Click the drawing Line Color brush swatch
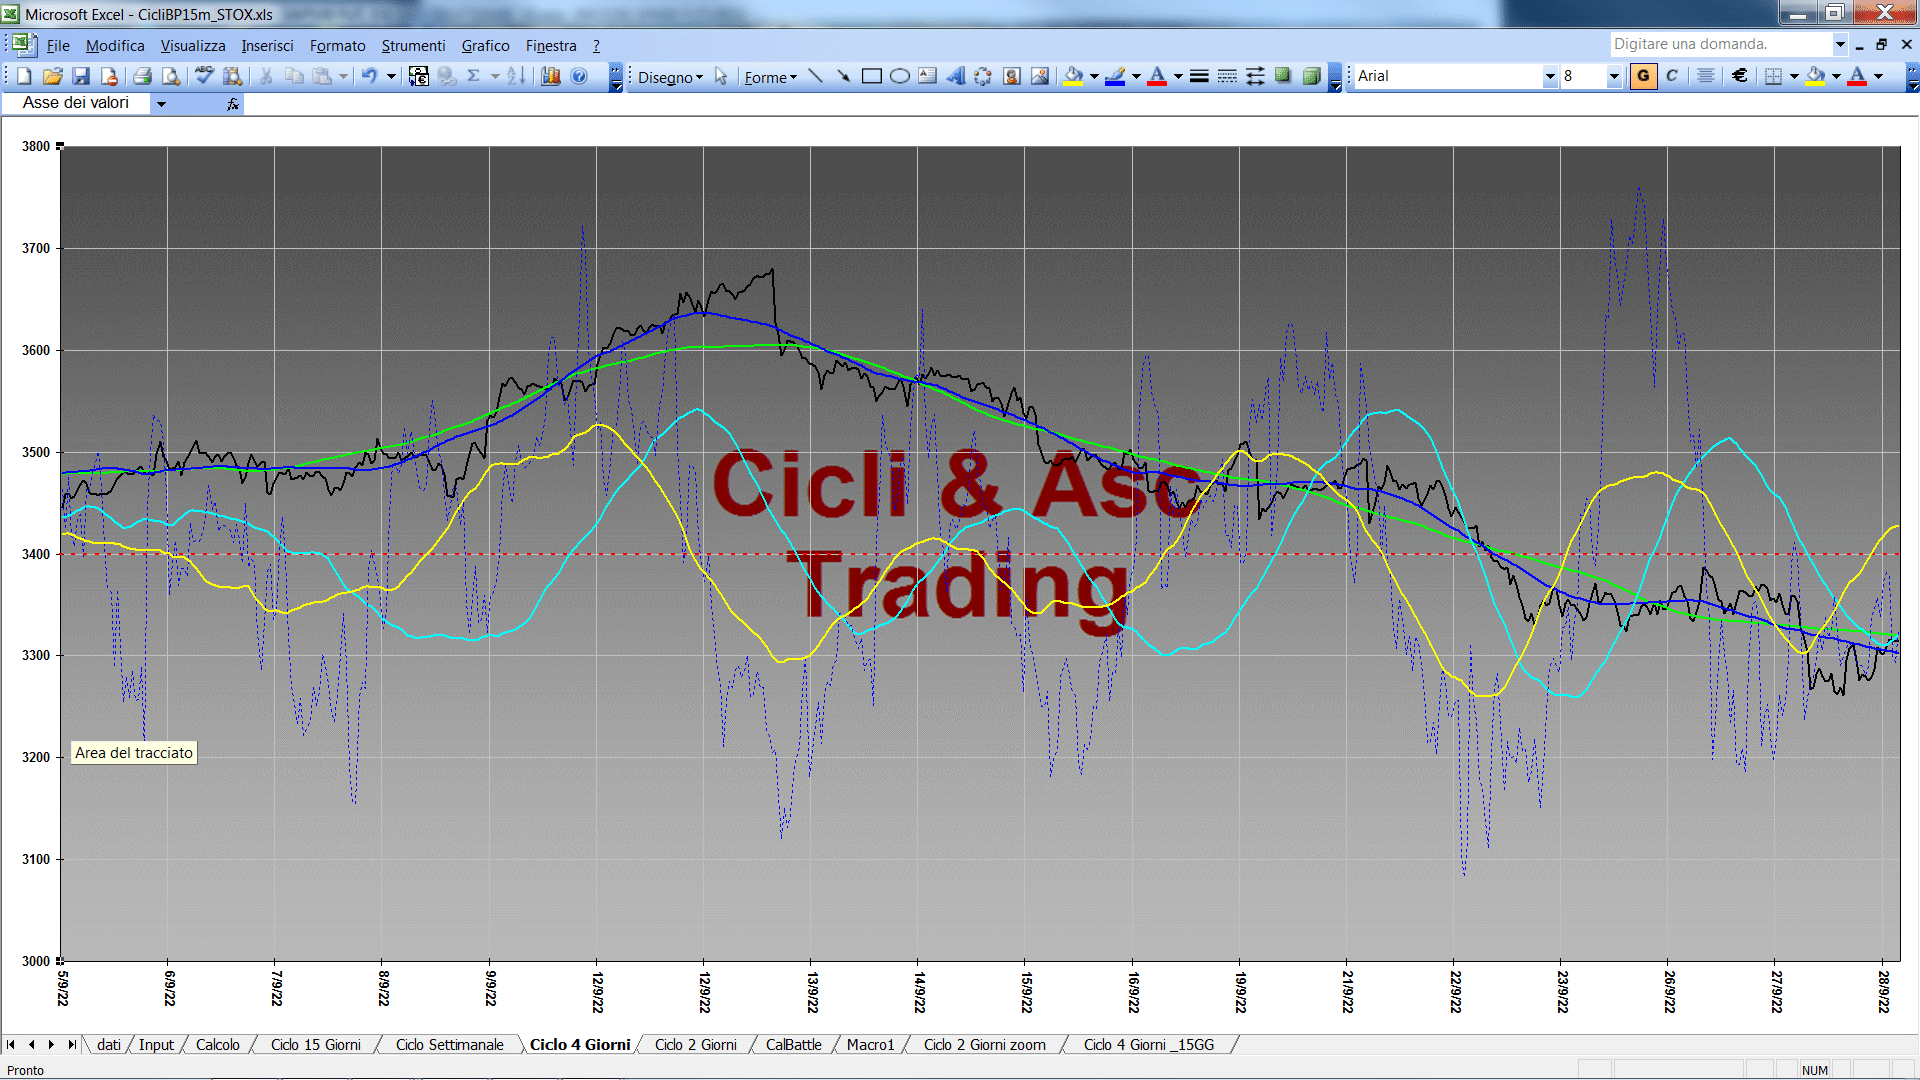This screenshot has width=1920, height=1080. 1116,76
